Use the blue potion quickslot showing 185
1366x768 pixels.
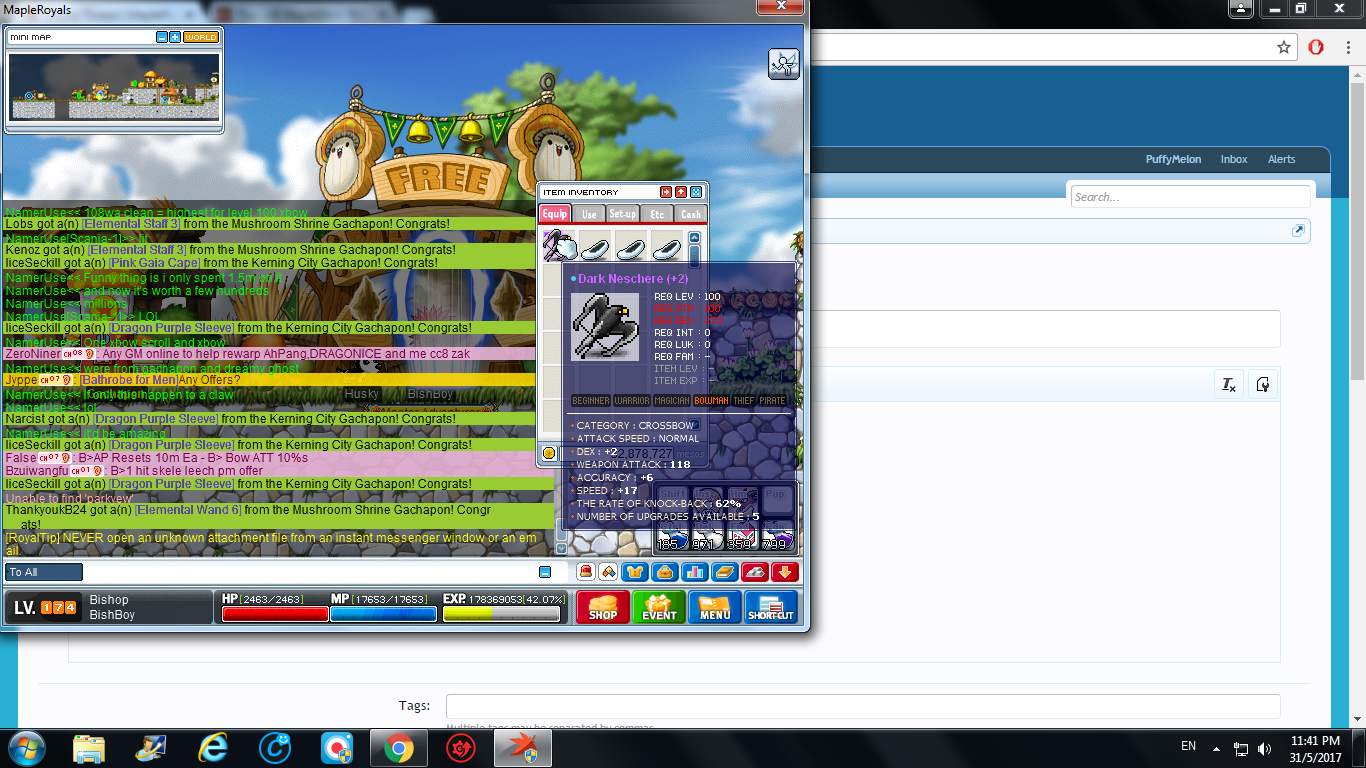point(672,536)
